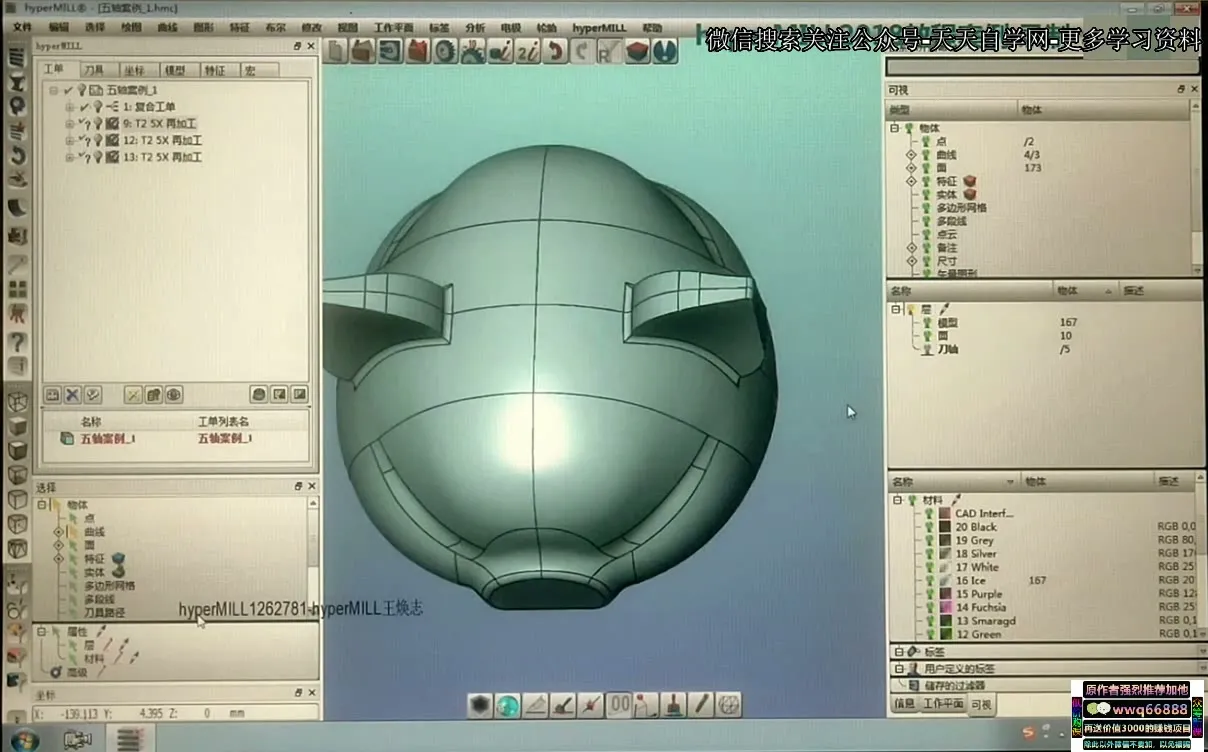Click the gear-shaped icon in top toolbar
Viewport: 1208px width, 752px height.
[x=446, y=51]
